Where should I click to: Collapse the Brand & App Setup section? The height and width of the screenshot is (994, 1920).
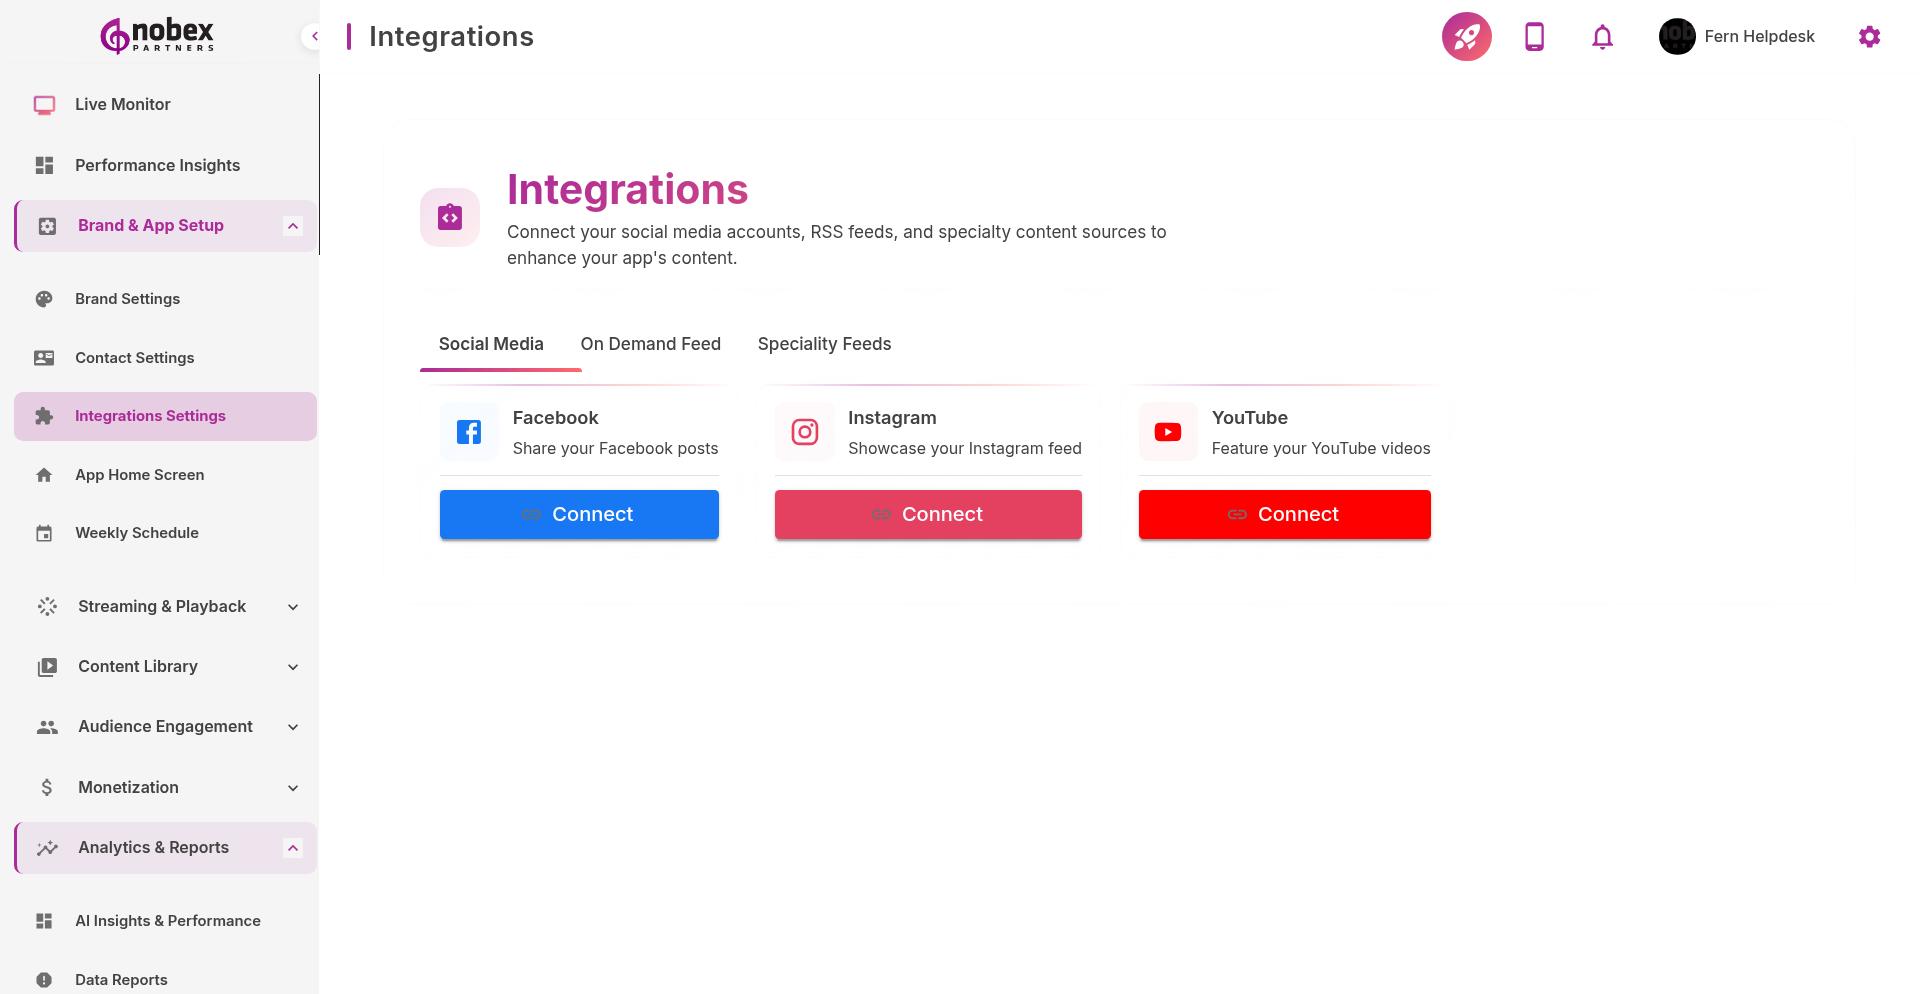(x=292, y=225)
